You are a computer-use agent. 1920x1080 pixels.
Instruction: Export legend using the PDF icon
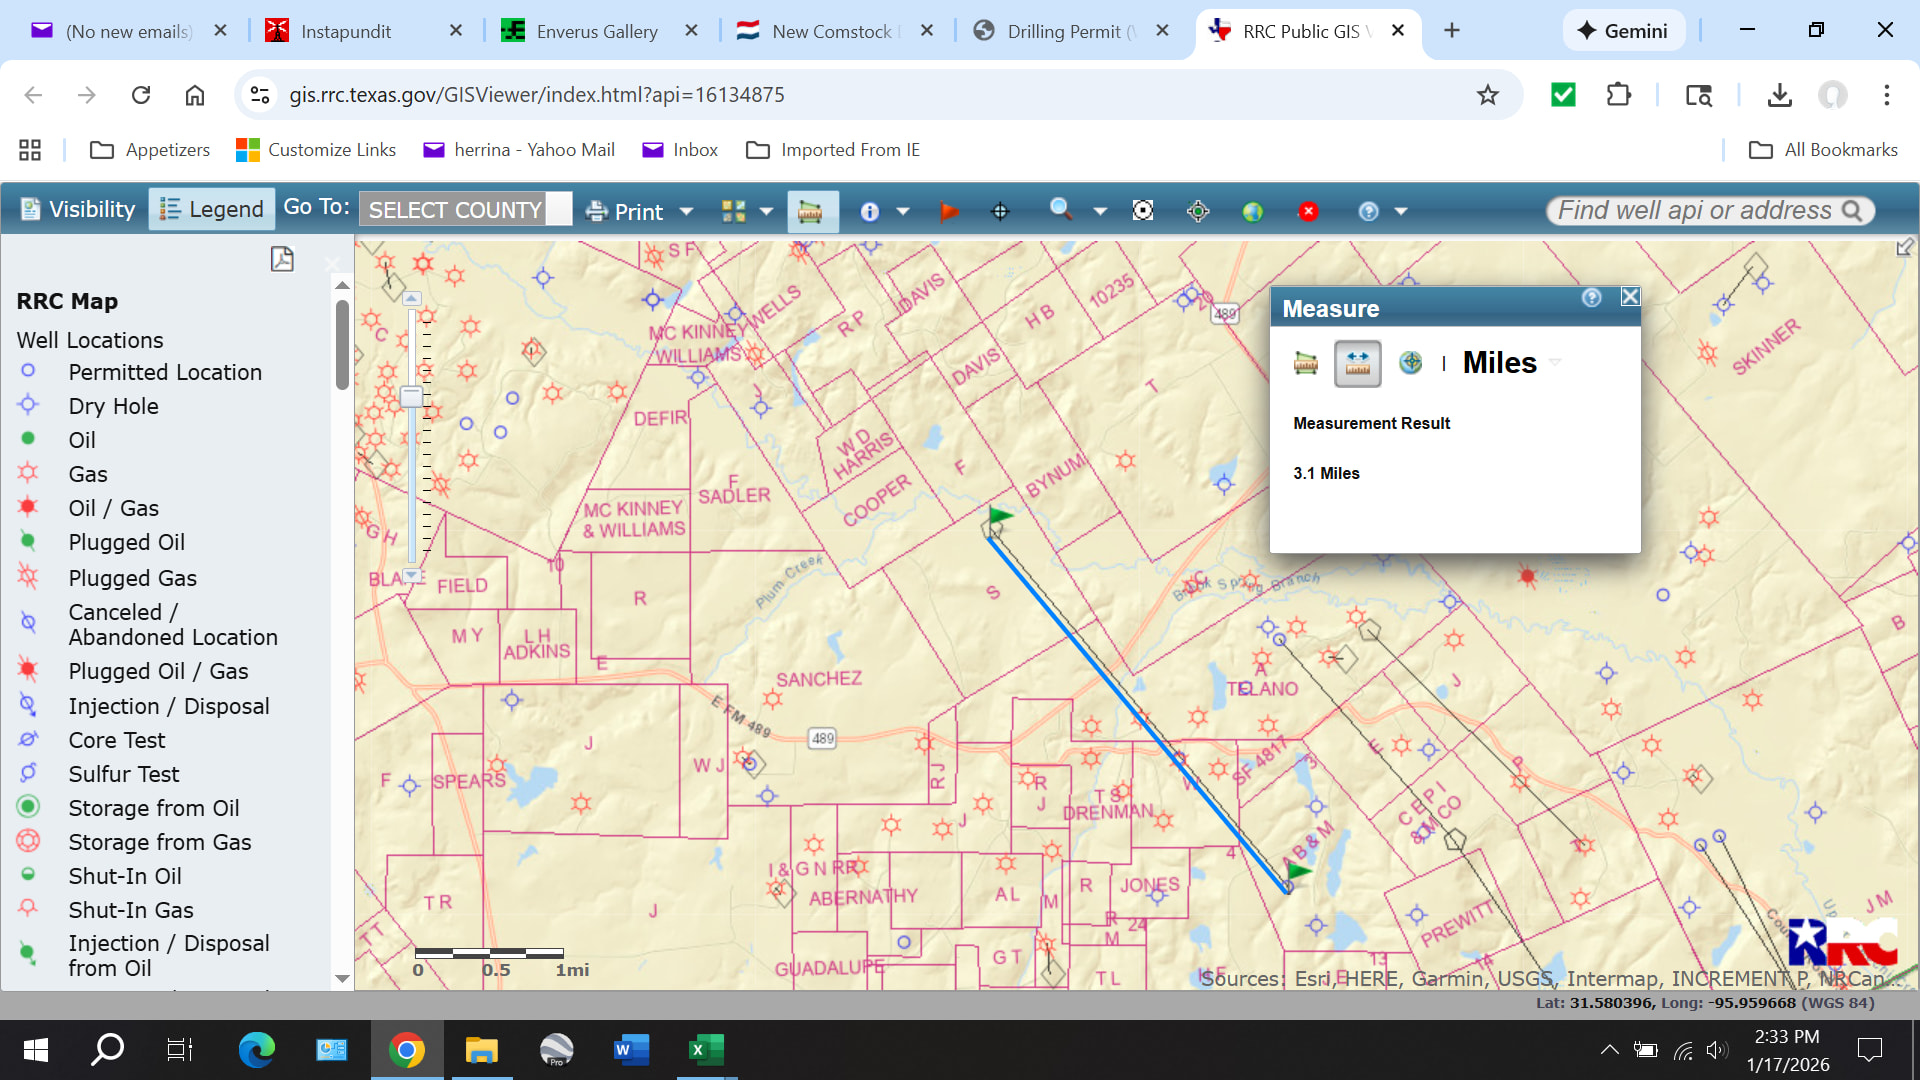coord(282,259)
